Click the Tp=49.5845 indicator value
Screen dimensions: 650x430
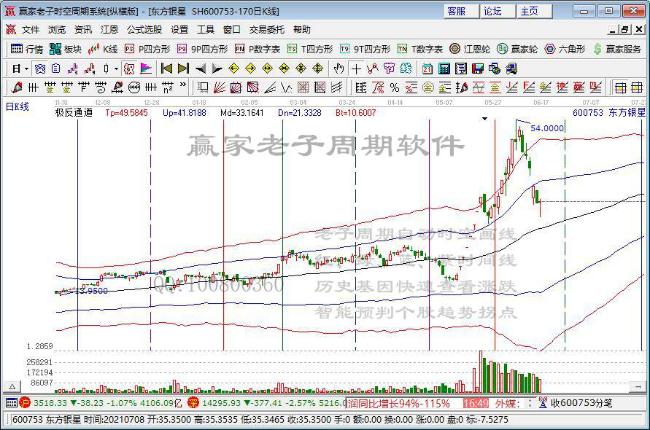point(126,112)
